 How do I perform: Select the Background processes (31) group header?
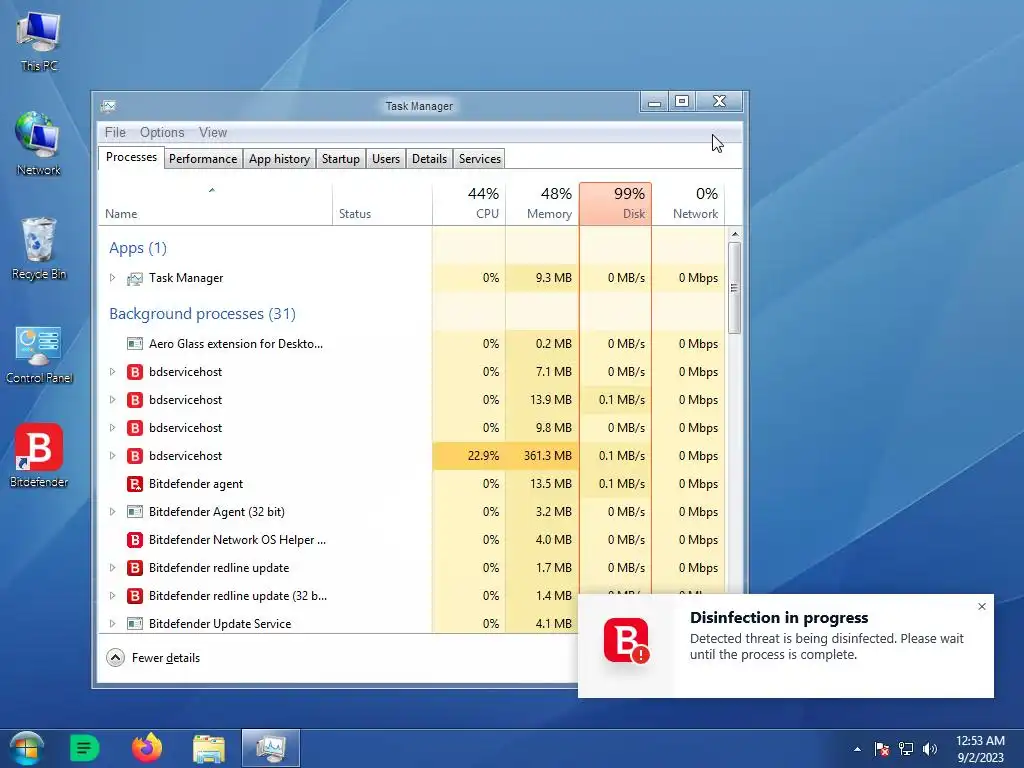202,314
